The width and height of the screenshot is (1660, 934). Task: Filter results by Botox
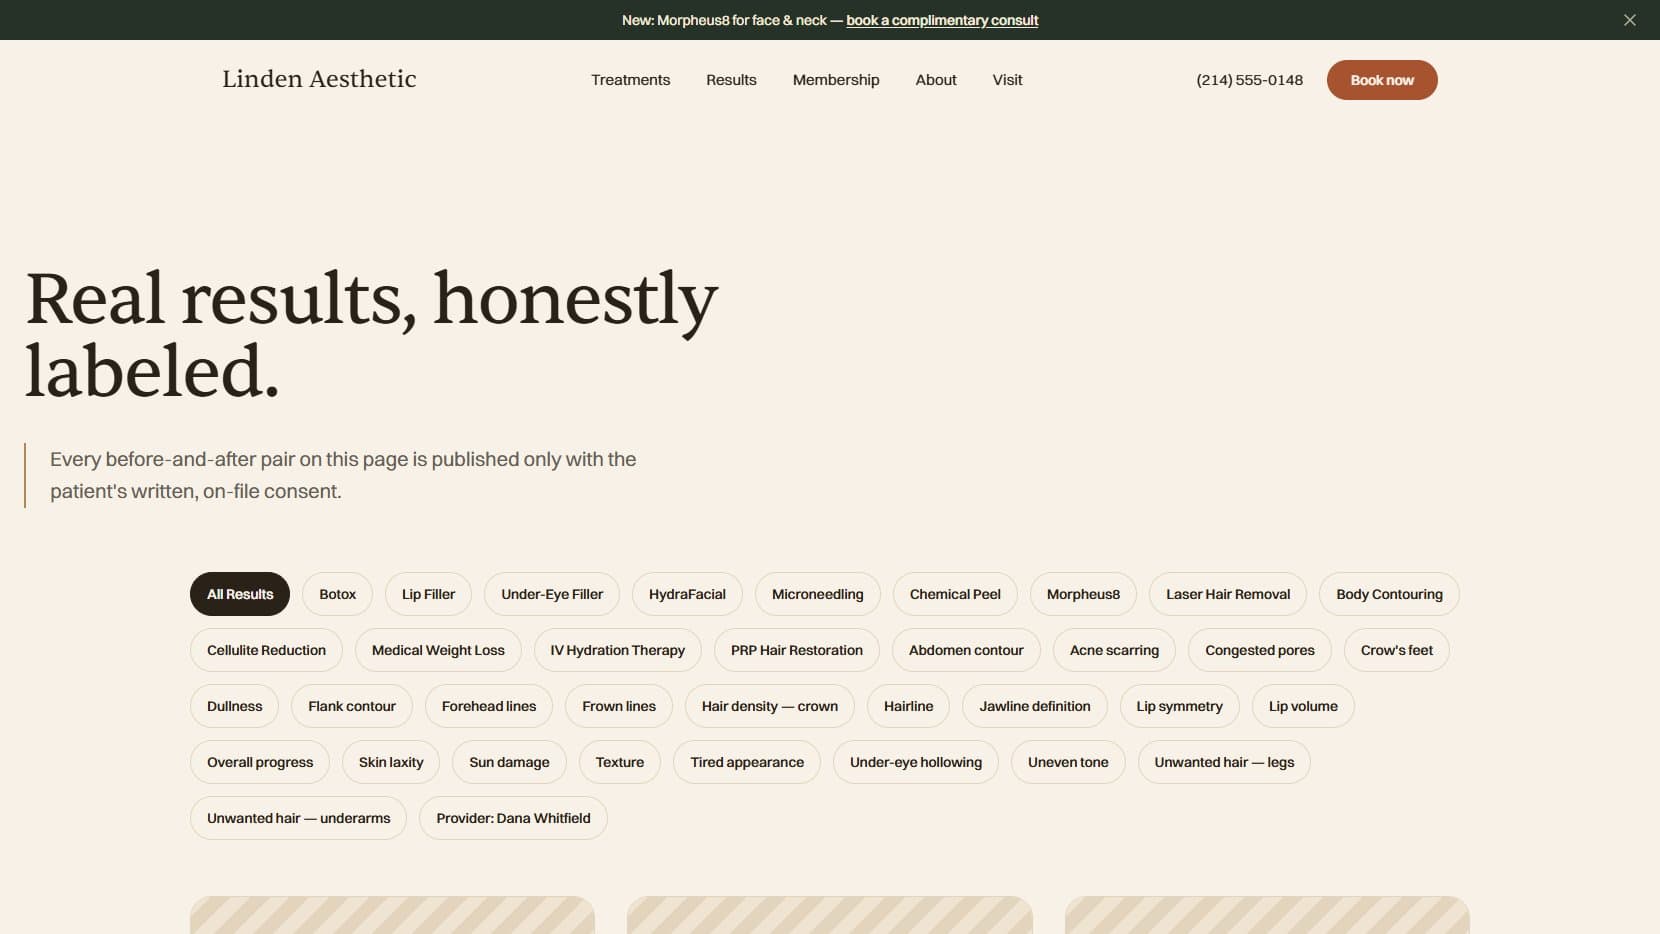point(338,594)
